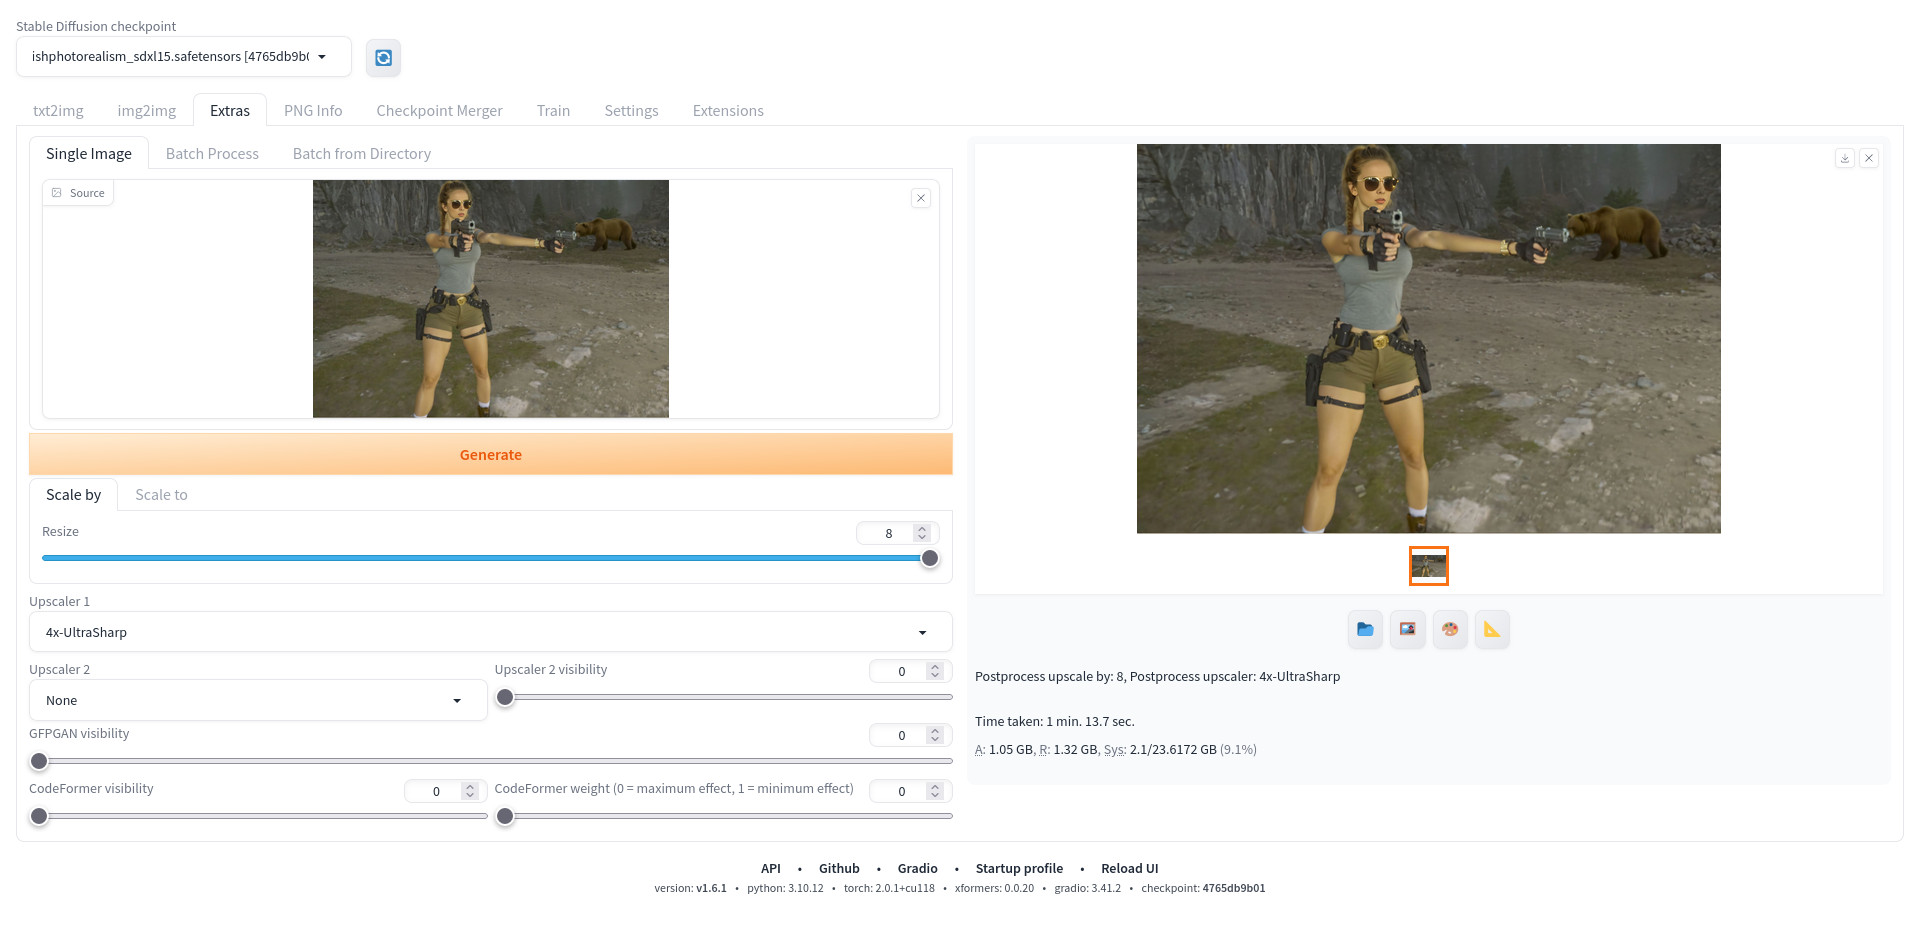This screenshot has height=928, width=1920.
Task: Download the output image icon
Action: point(1845,158)
